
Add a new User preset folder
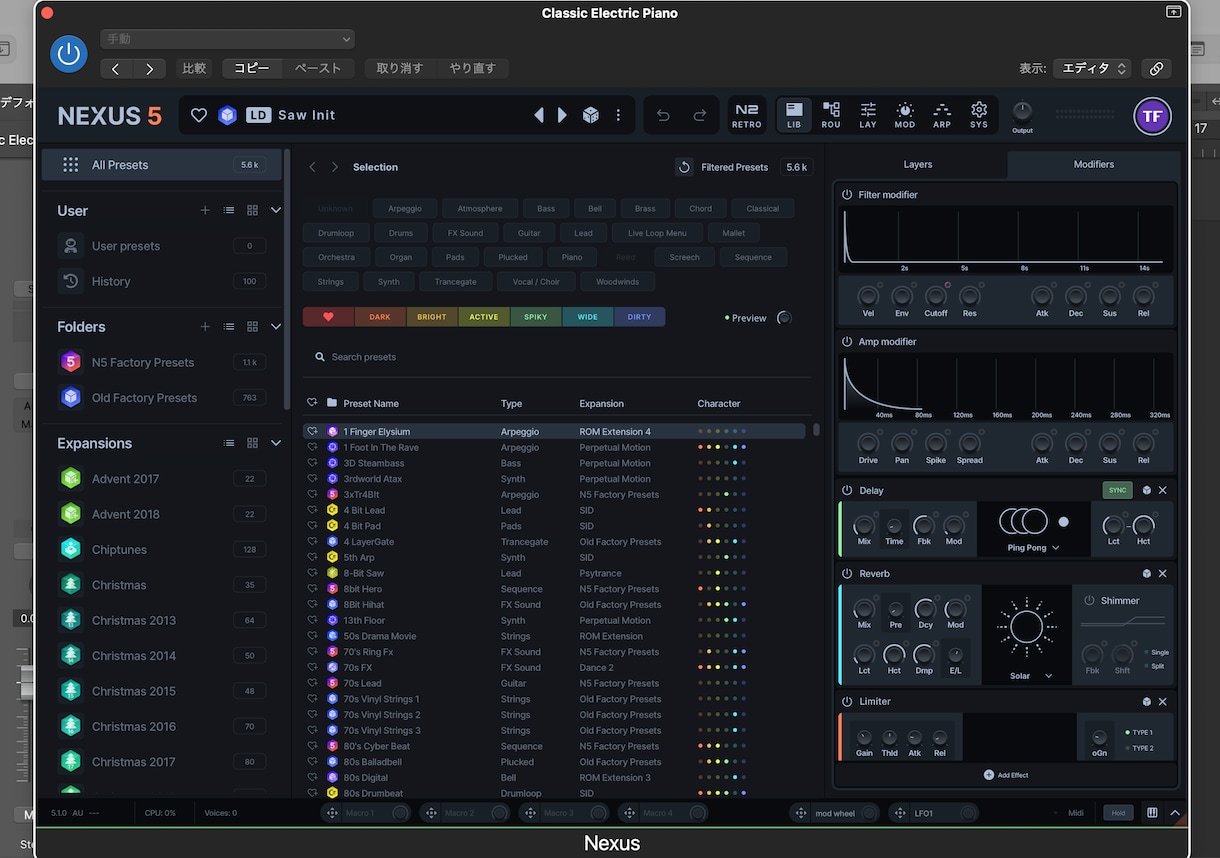(205, 211)
